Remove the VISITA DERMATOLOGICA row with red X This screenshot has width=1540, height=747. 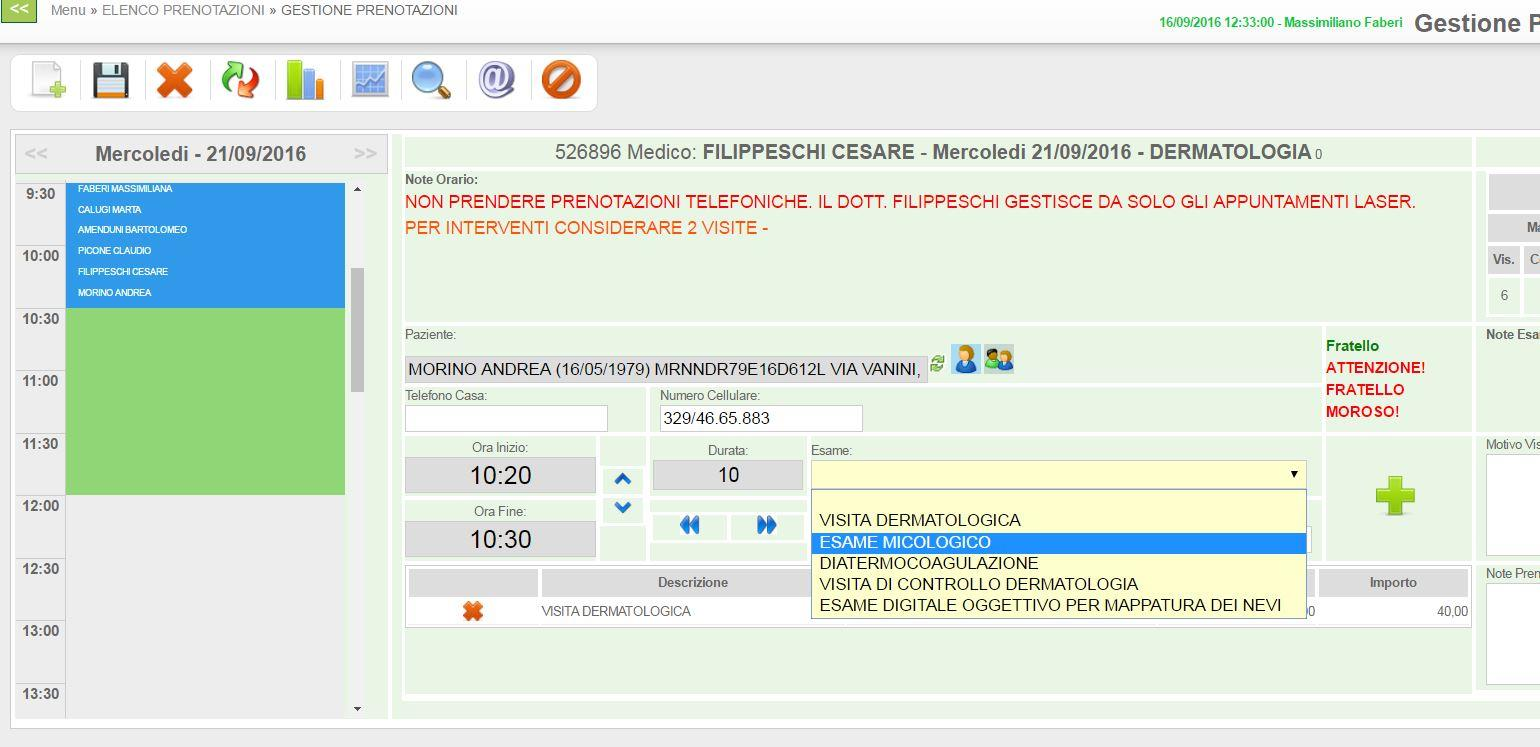pyautogui.click(x=473, y=611)
